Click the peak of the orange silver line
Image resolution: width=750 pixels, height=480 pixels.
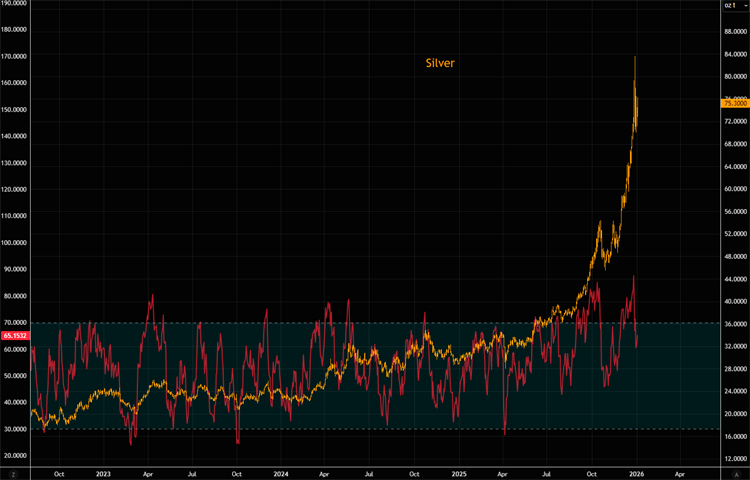(x=636, y=57)
